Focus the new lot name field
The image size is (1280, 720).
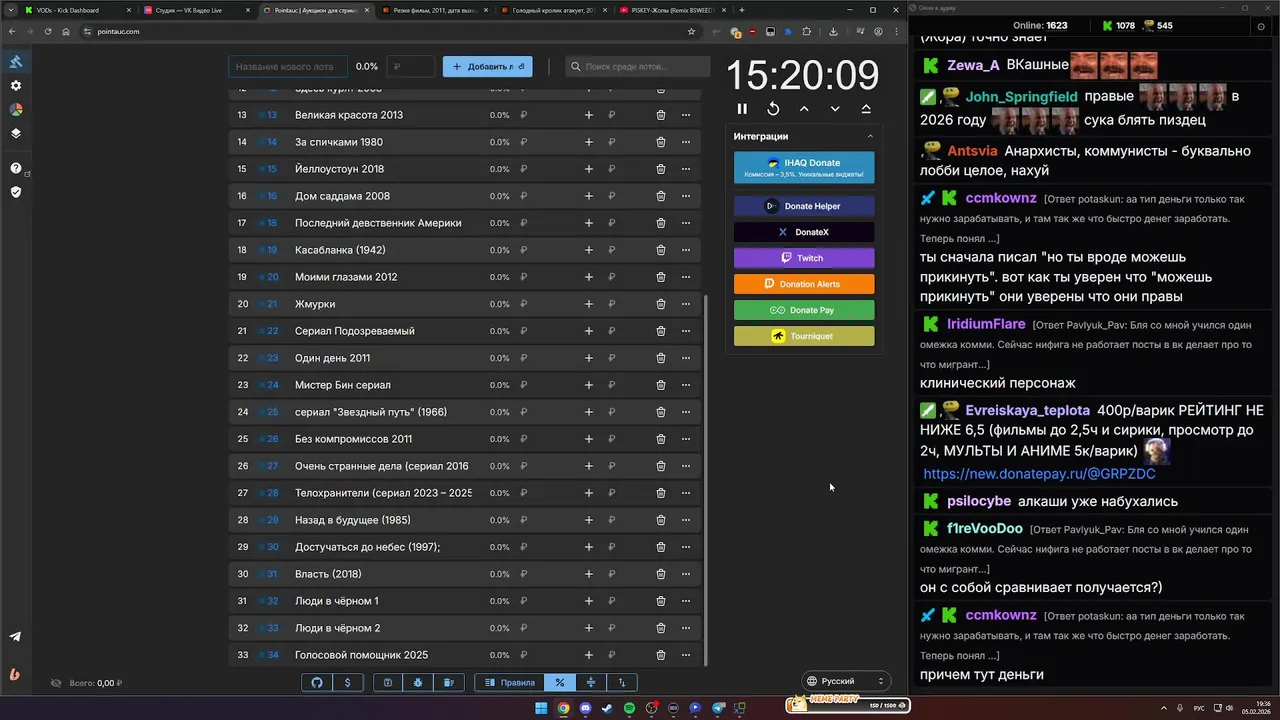click(288, 67)
